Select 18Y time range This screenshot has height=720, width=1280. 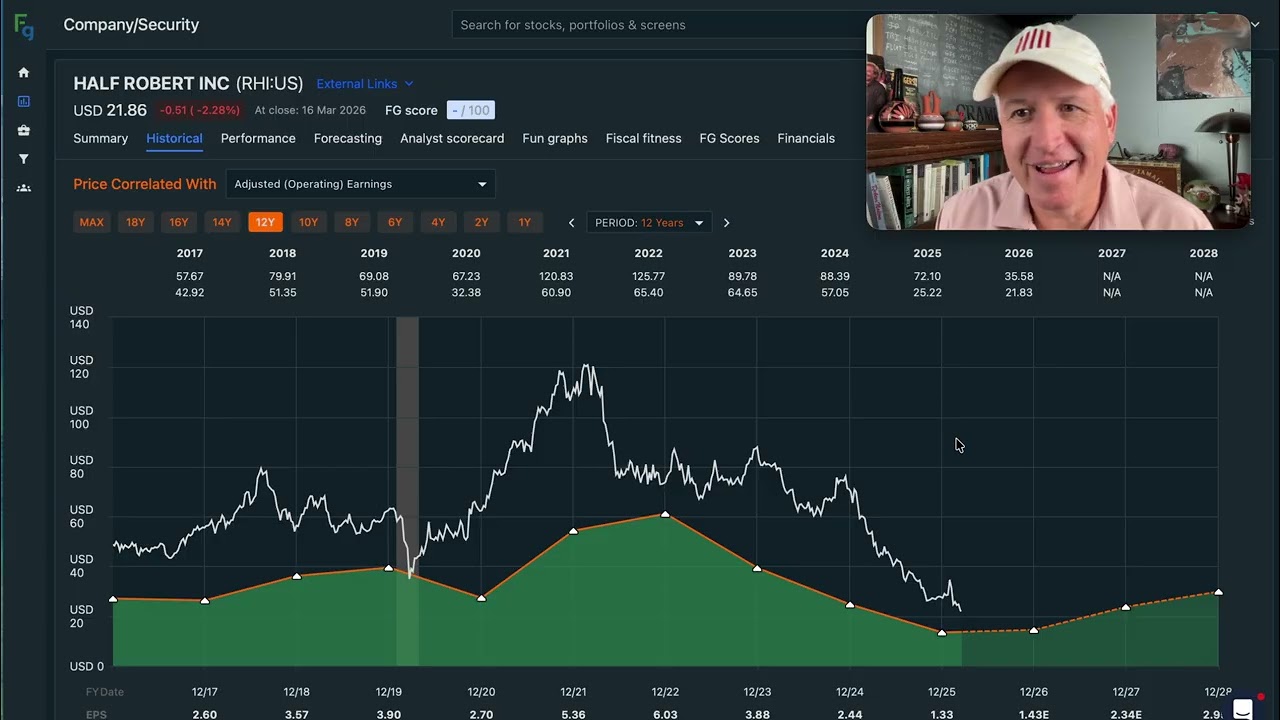(135, 222)
